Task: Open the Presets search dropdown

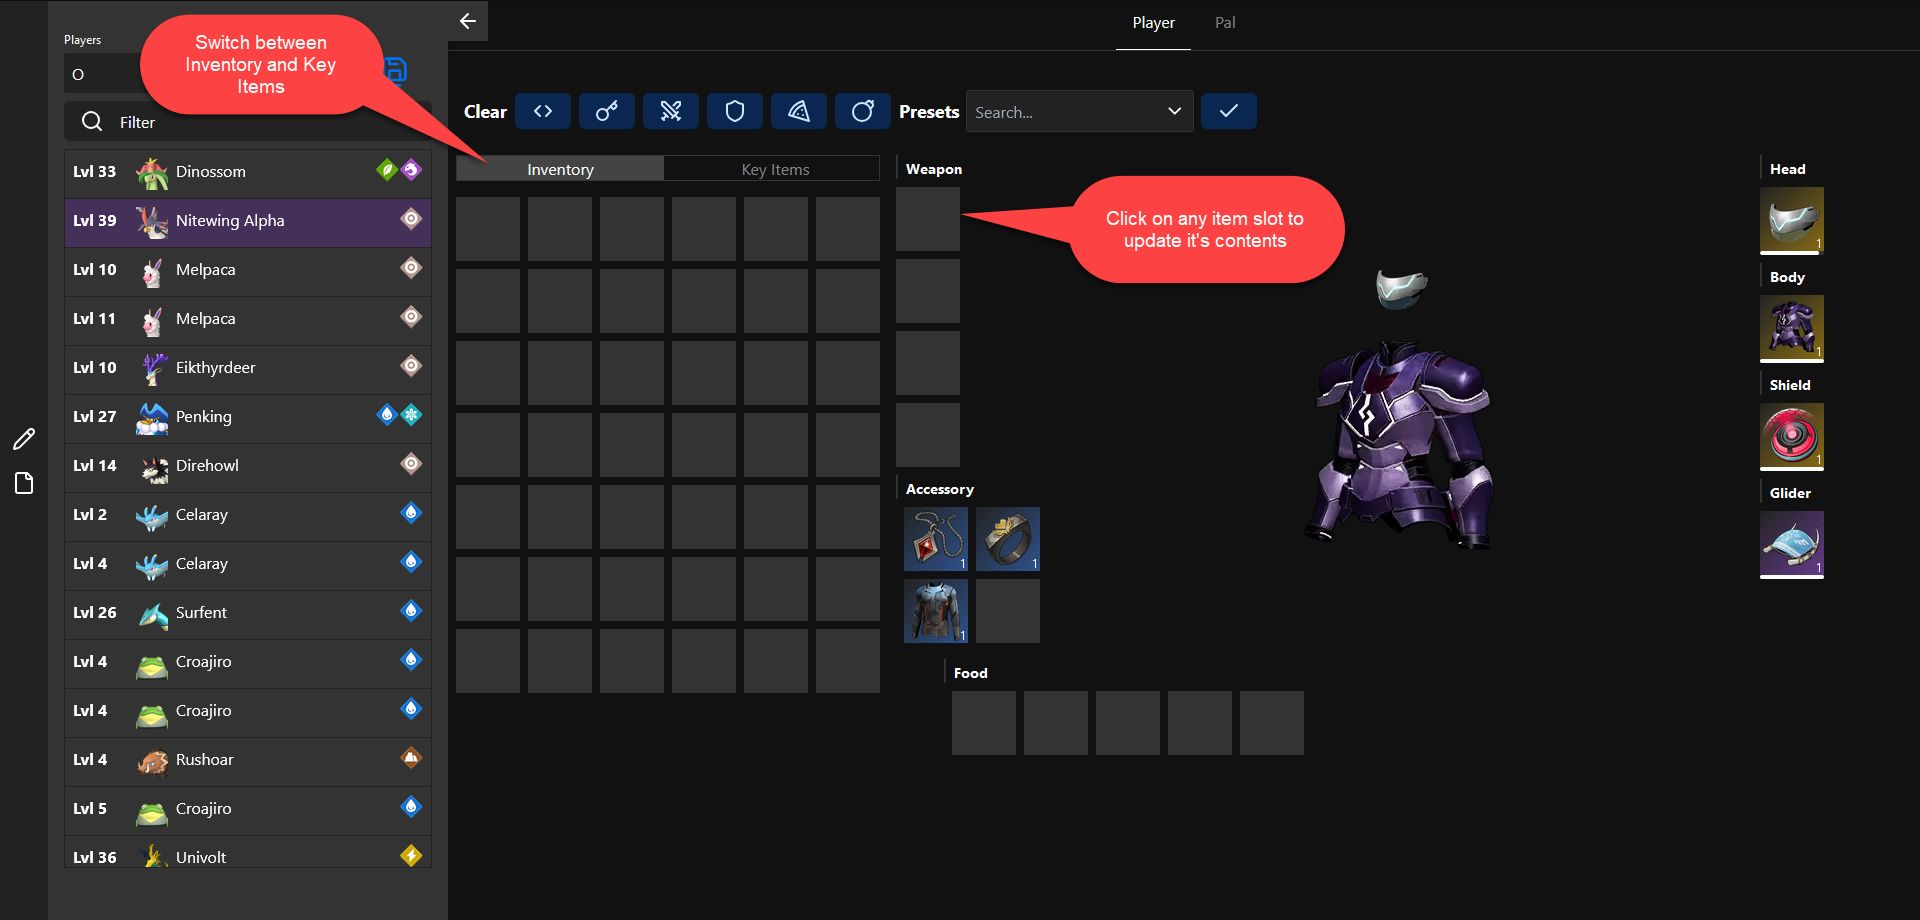Action: [x=1080, y=111]
